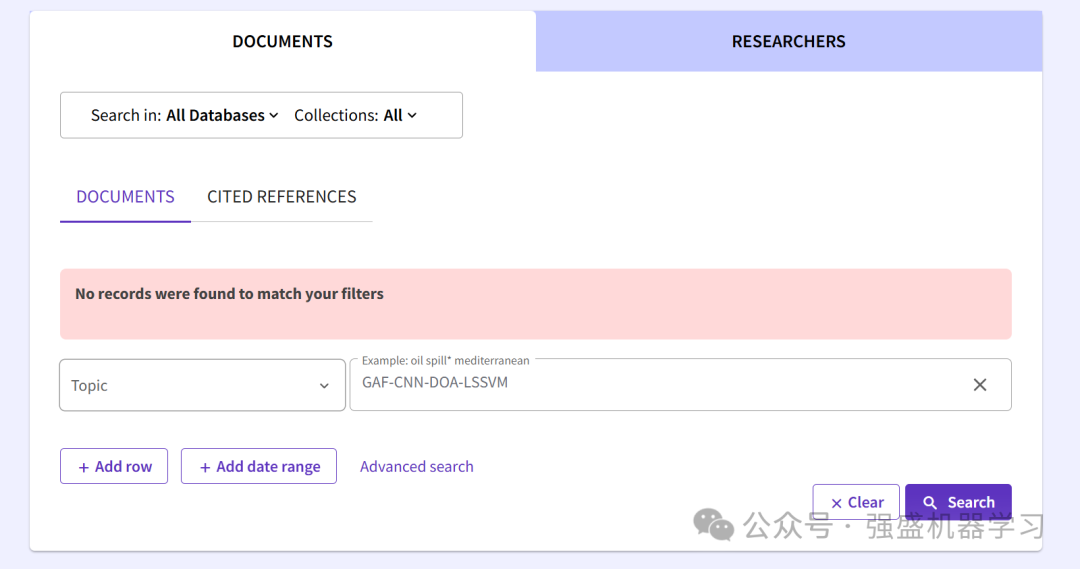The height and width of the screenshot is (569, 1080).
Task: Click the Add date range button
Action: pos(259,466)
